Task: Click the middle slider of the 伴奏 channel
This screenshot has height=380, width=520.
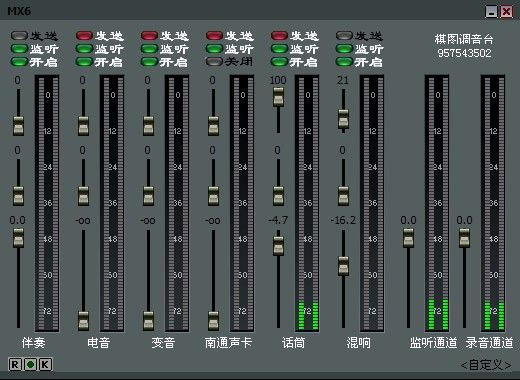Action: coord(18,196)
